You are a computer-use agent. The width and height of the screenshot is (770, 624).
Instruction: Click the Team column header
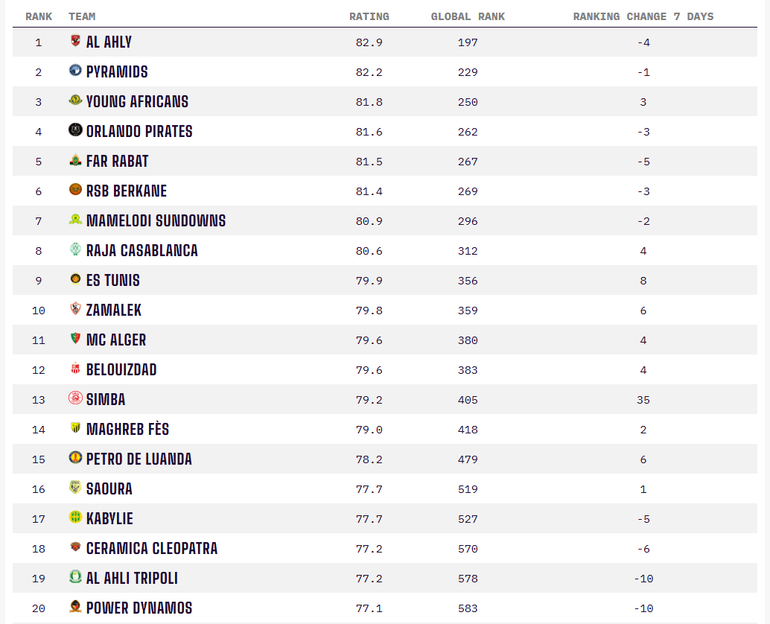(x=82, y=16)
